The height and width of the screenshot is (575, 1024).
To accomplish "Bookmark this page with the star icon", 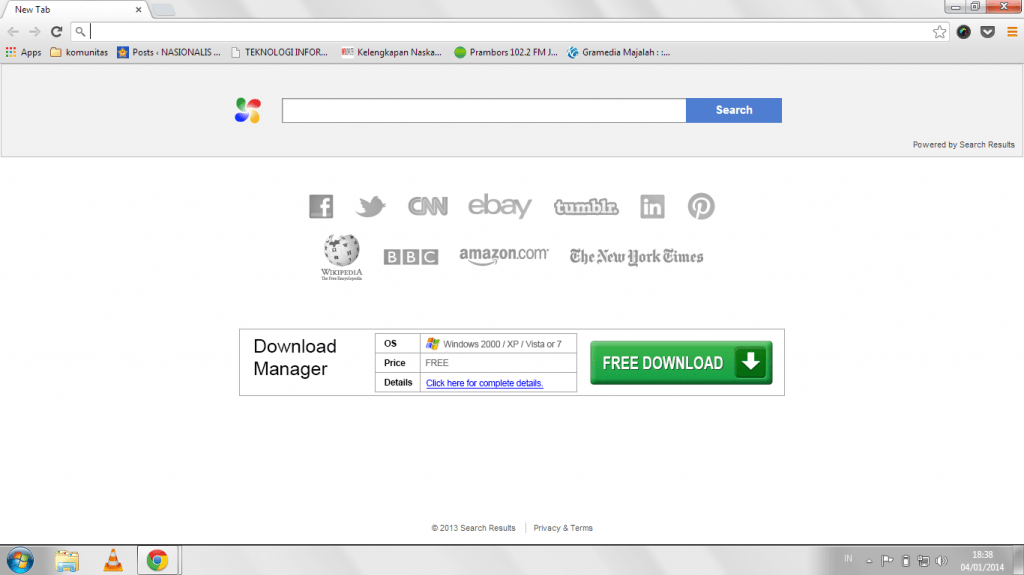I will coord(939,32).
